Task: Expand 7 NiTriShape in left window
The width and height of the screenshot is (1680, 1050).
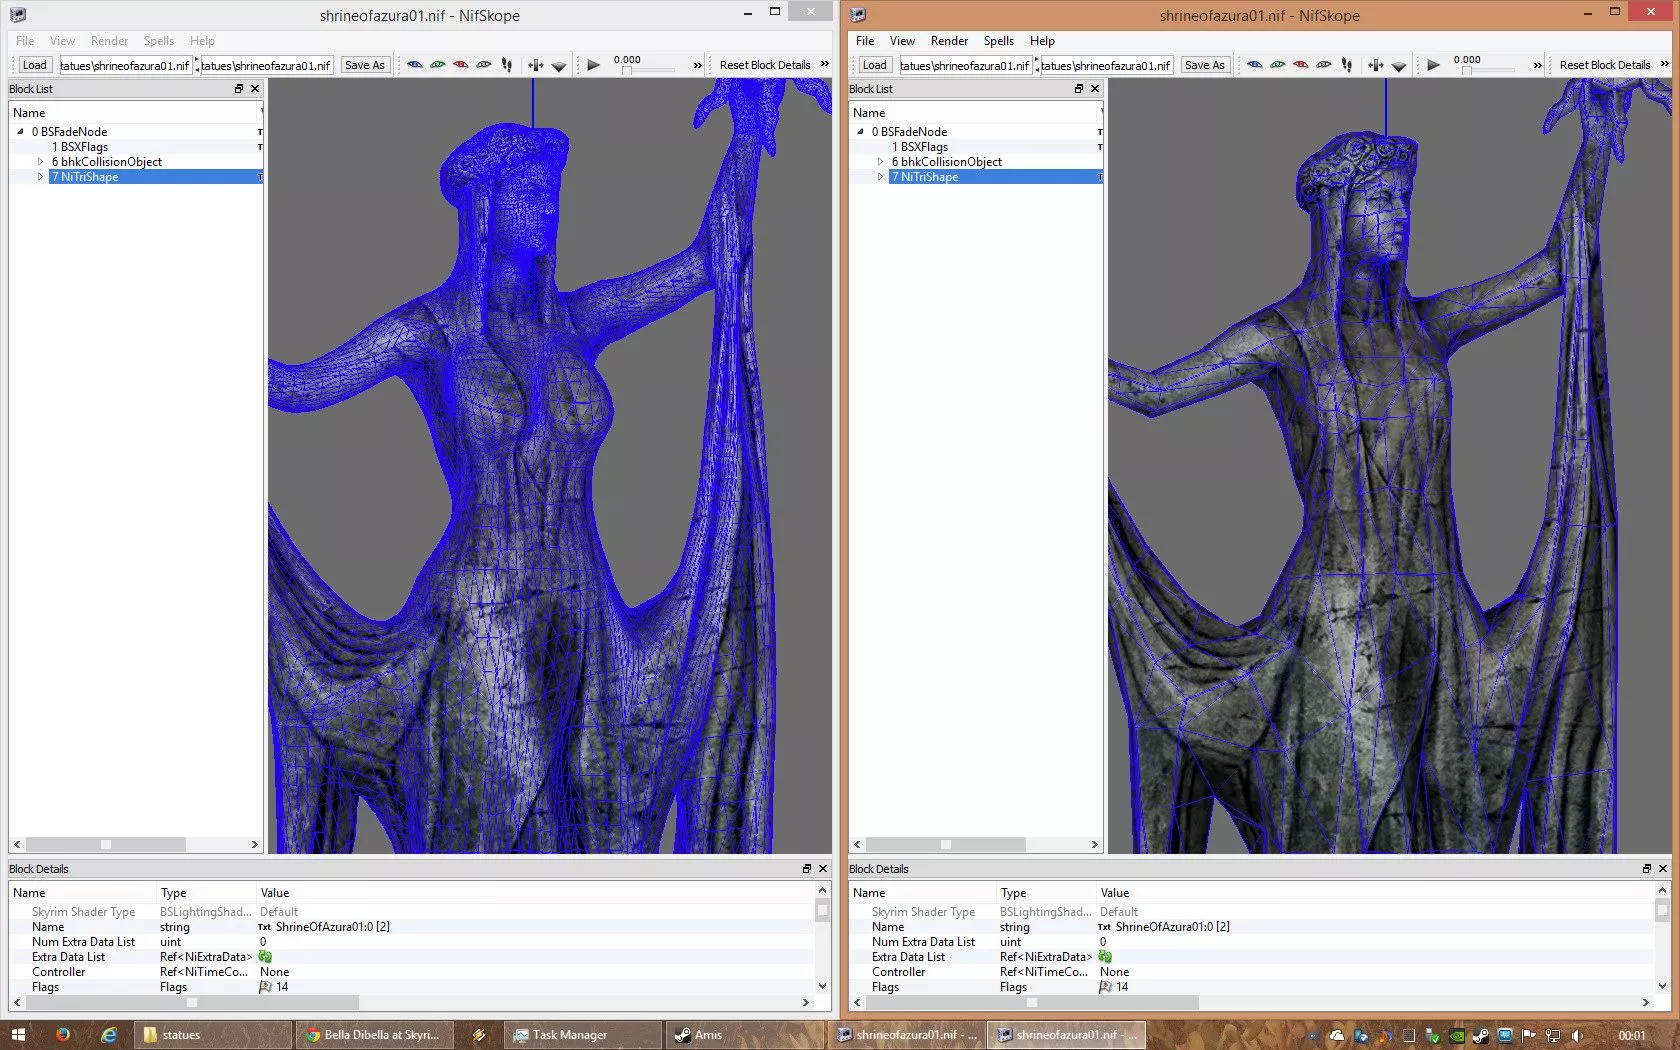Action: pos(41,177)
